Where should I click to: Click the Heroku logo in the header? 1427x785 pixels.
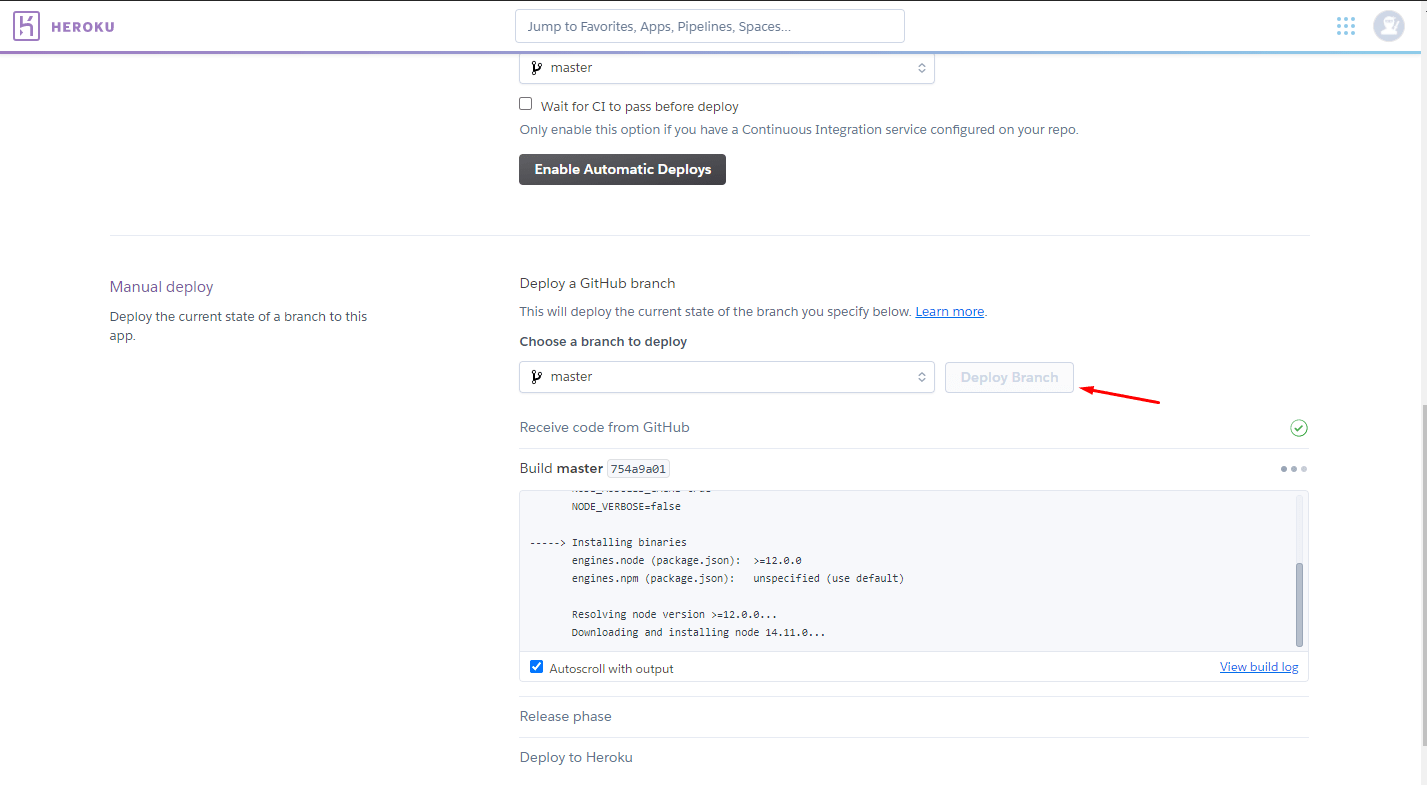click(x=64, y=26)
